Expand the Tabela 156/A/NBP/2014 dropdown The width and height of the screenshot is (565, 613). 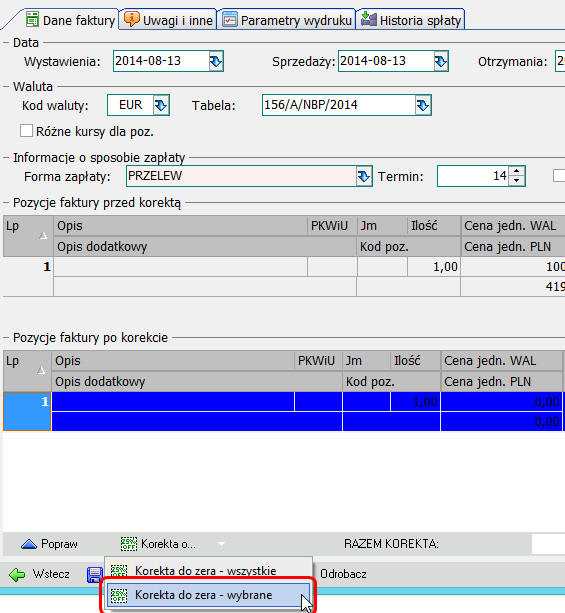pos(422,105)
